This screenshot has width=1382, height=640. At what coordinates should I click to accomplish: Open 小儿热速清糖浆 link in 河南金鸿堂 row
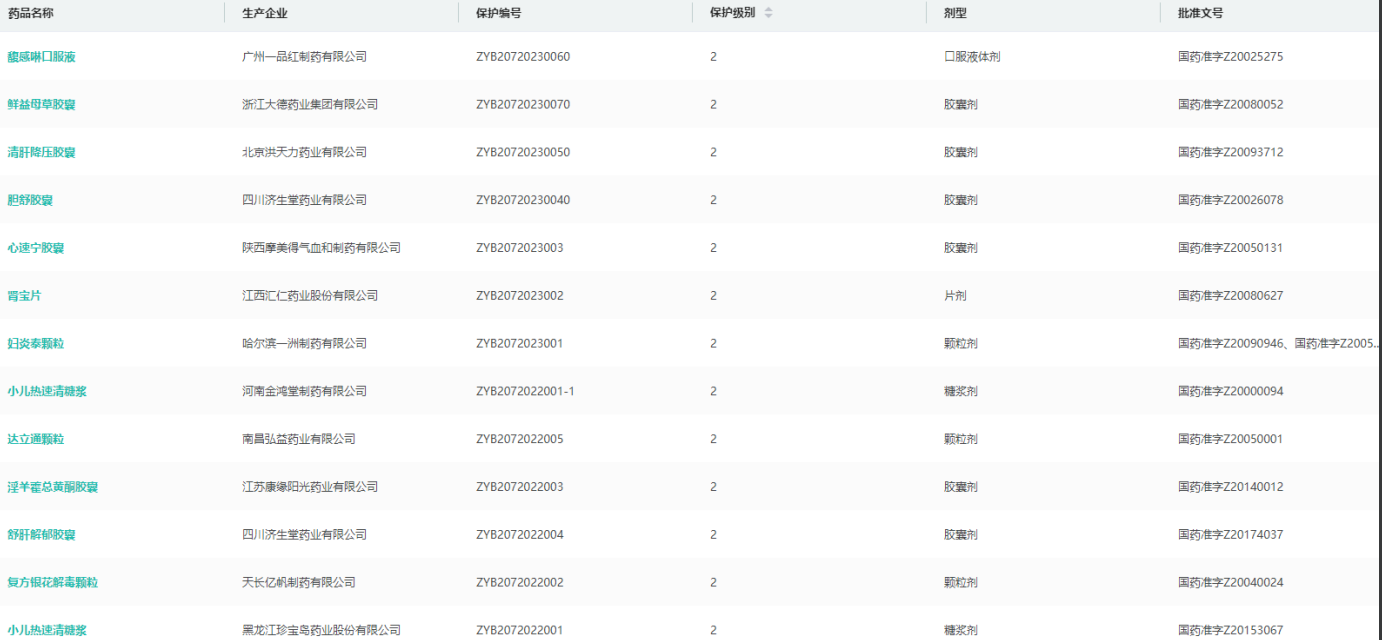(47, 391)
